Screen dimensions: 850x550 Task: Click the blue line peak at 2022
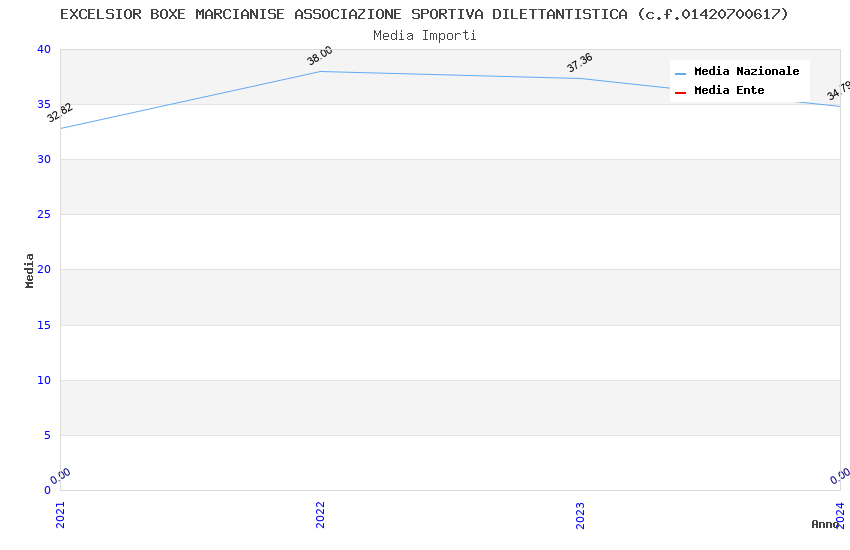(x=320, y=72)
